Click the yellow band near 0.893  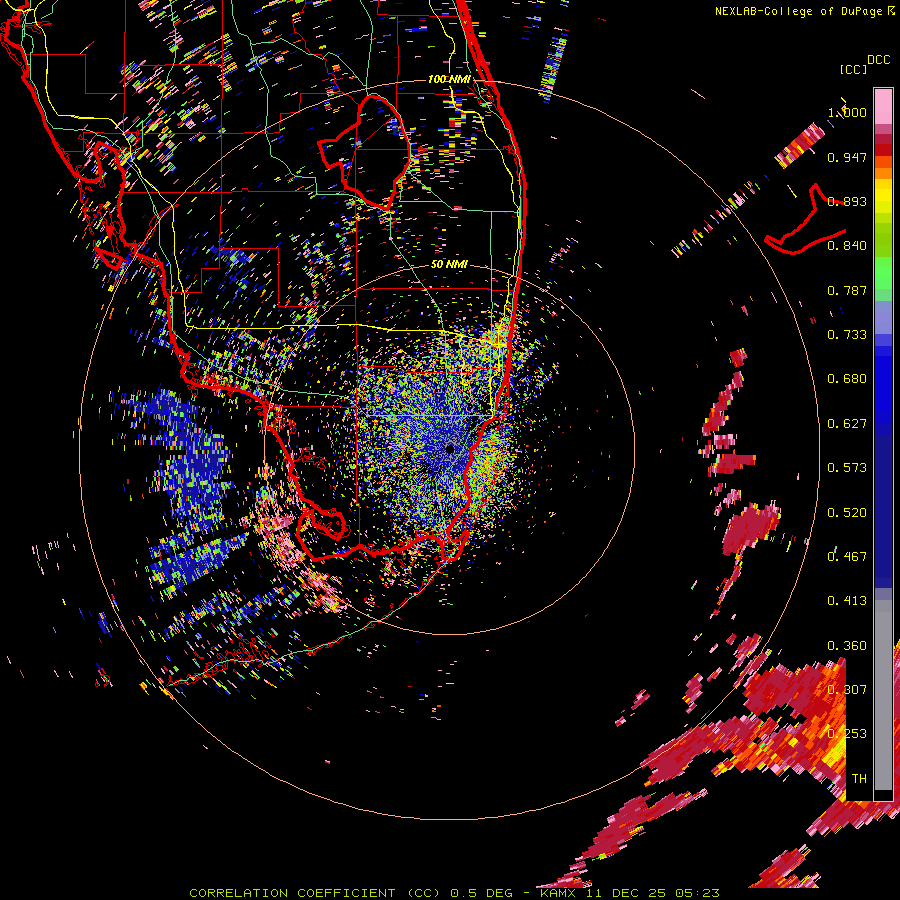[x=883, y=196]
